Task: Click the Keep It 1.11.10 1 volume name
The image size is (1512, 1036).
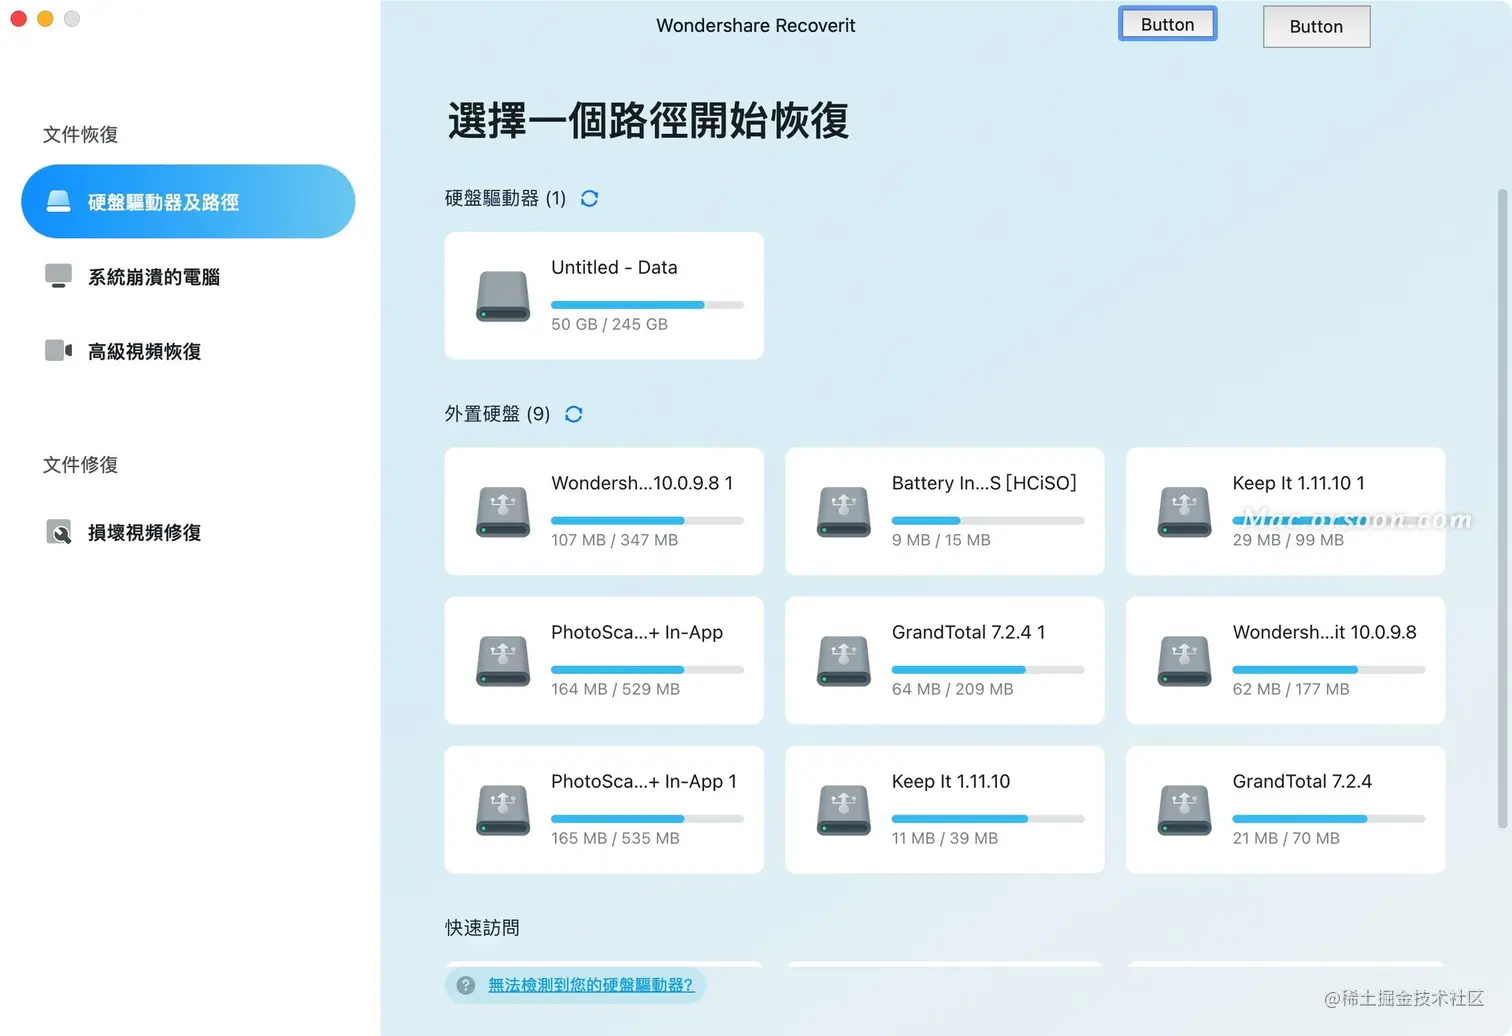Action: tap(1298, 483)
